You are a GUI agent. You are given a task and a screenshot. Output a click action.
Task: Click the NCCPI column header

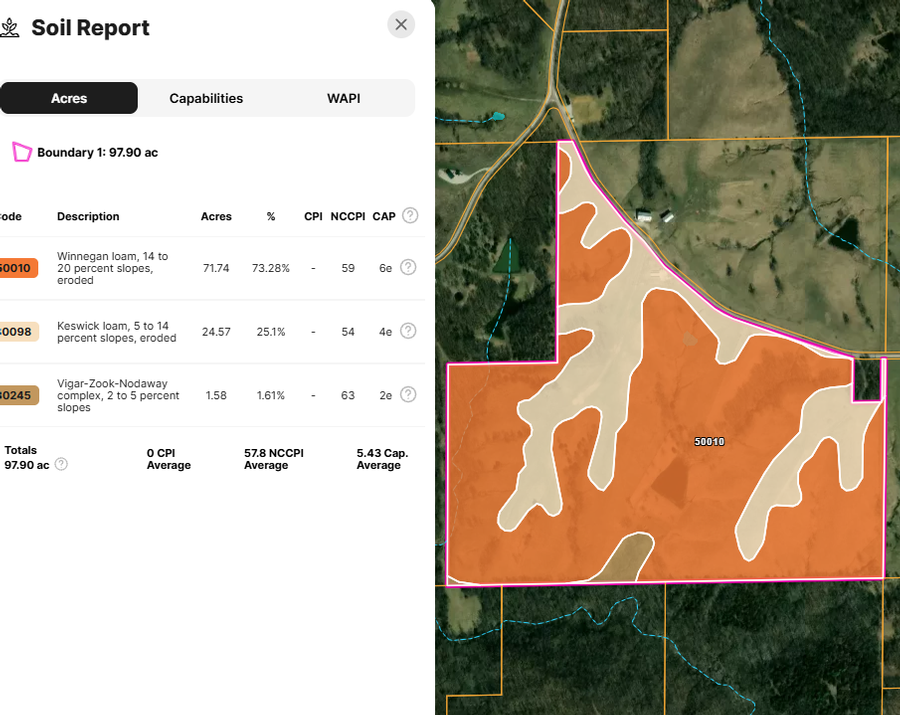click(348, 216)
